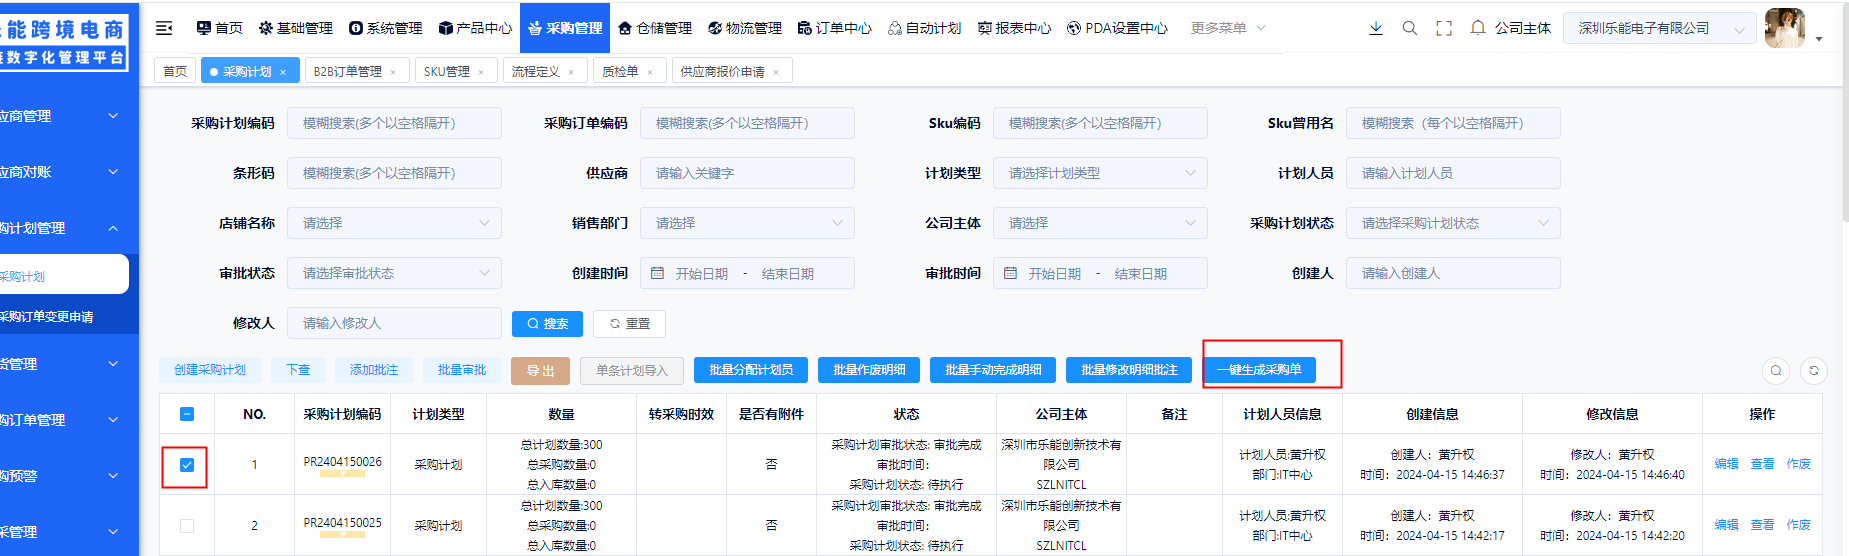
Task: Click the round search icon above table
Action: coord(1776,371)
